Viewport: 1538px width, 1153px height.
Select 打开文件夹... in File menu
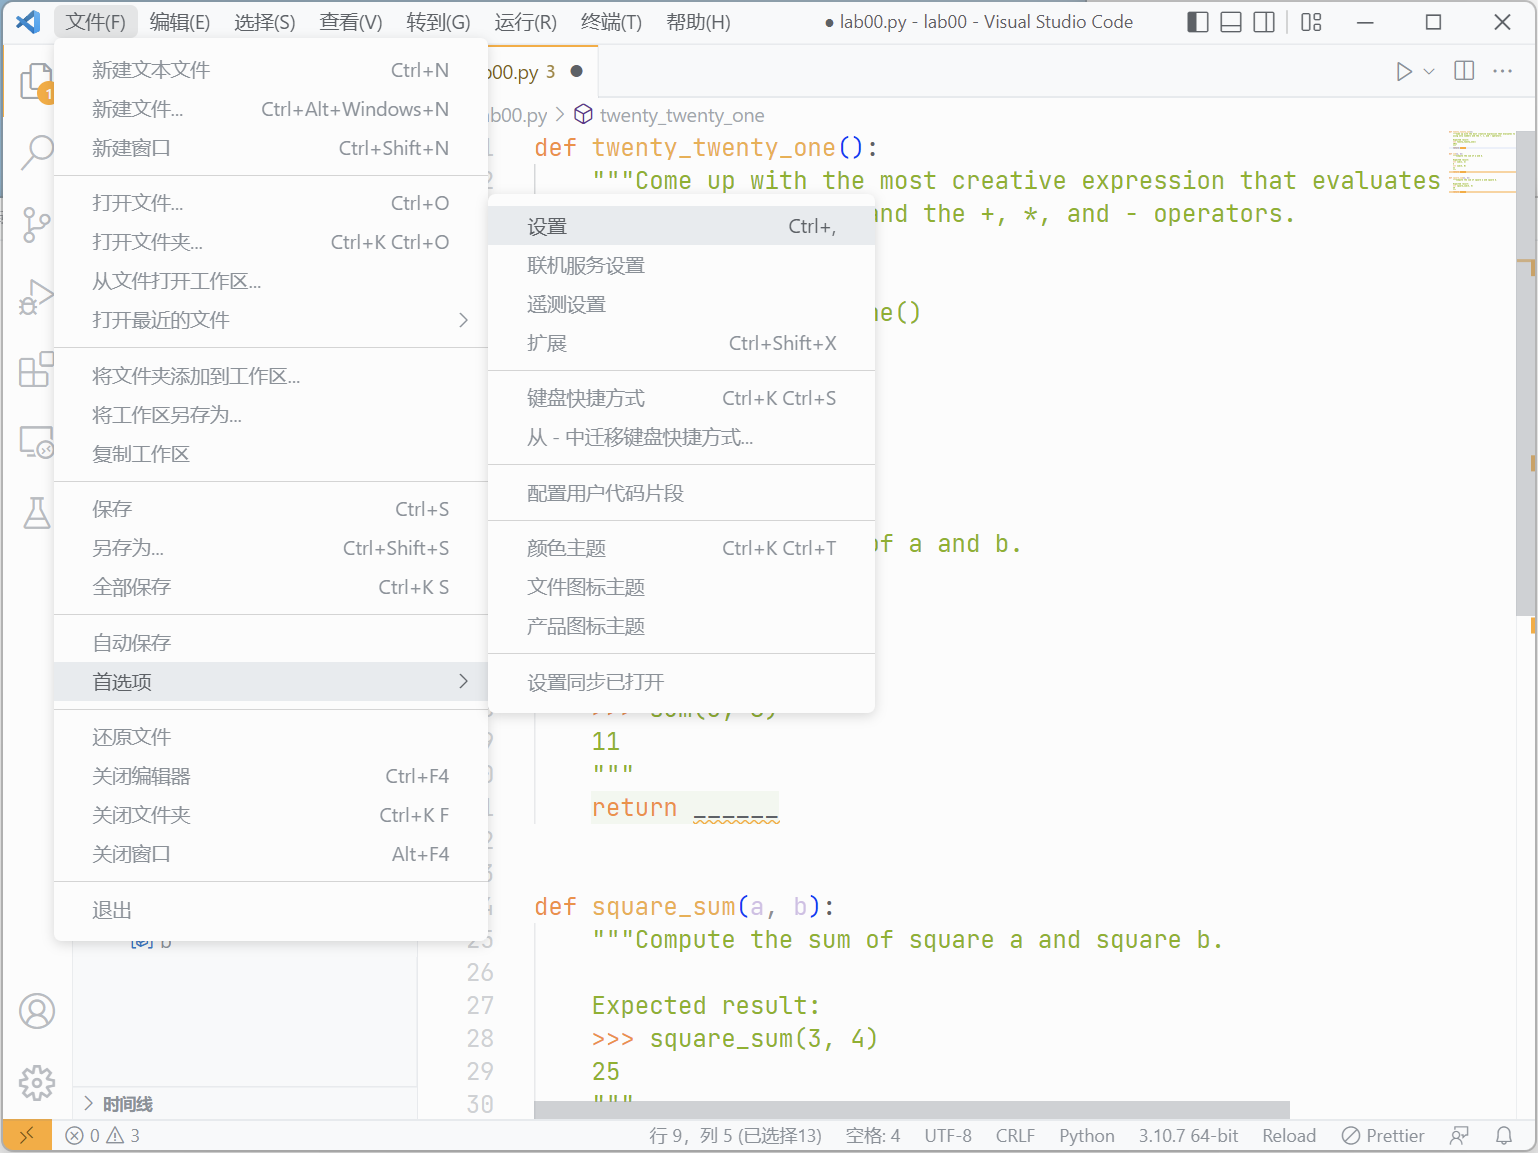tap(270, 242)
